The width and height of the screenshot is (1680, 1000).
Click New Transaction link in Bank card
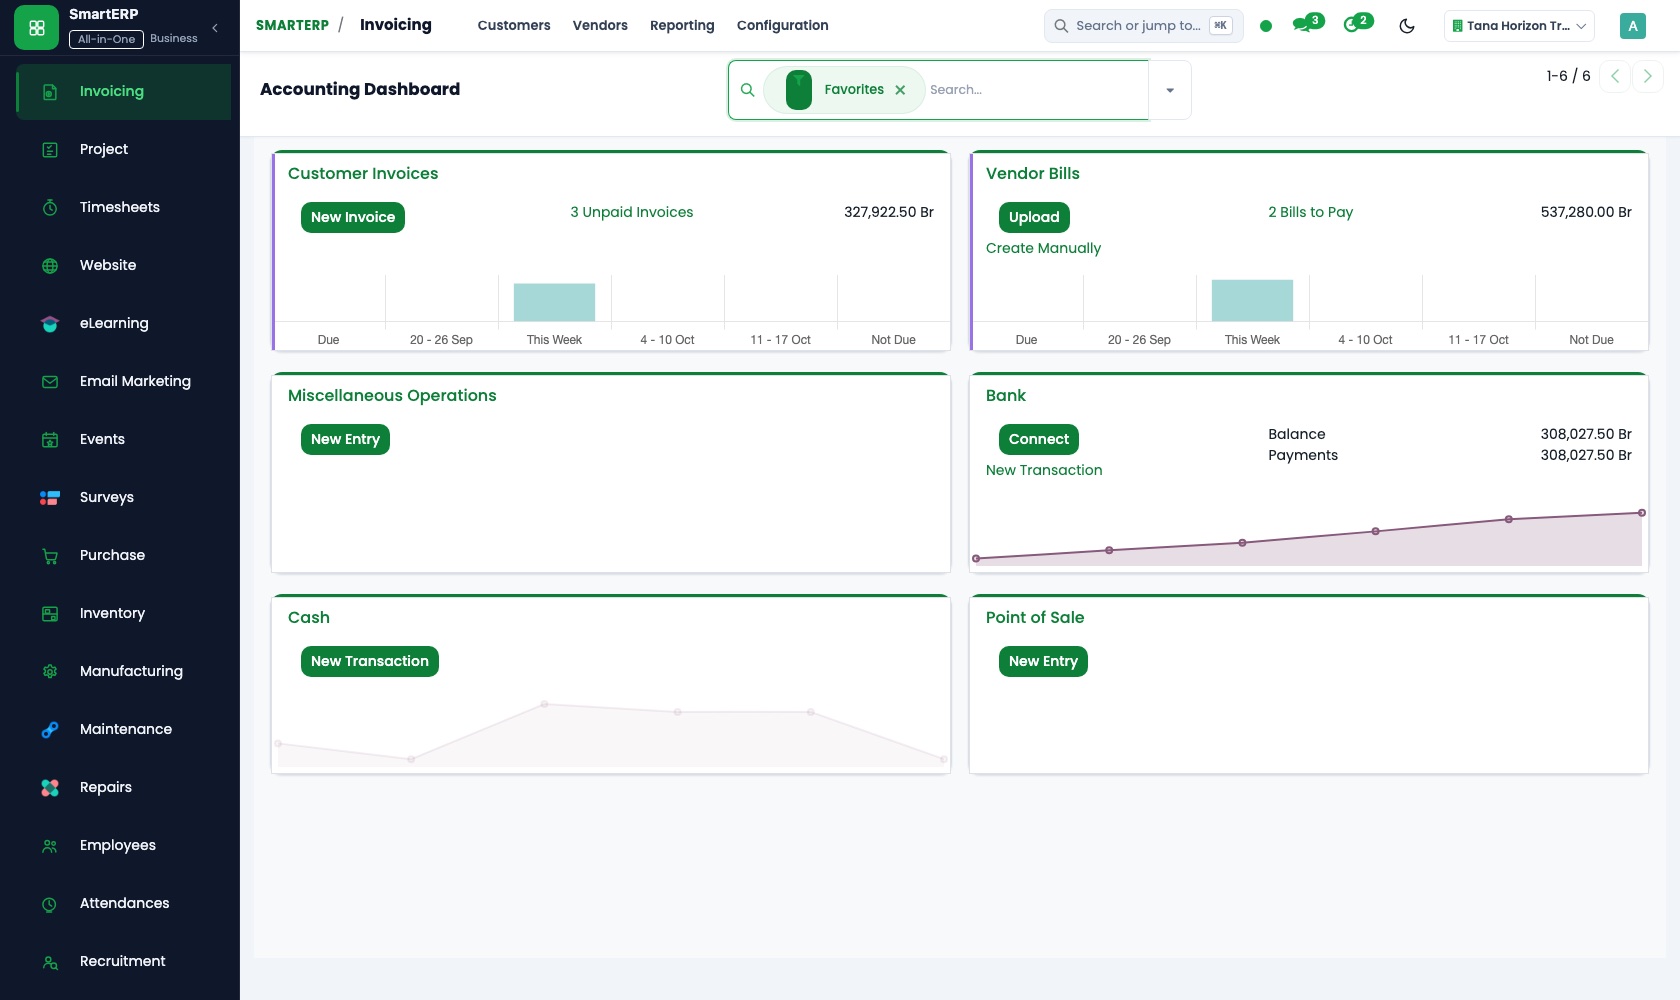1044,470
